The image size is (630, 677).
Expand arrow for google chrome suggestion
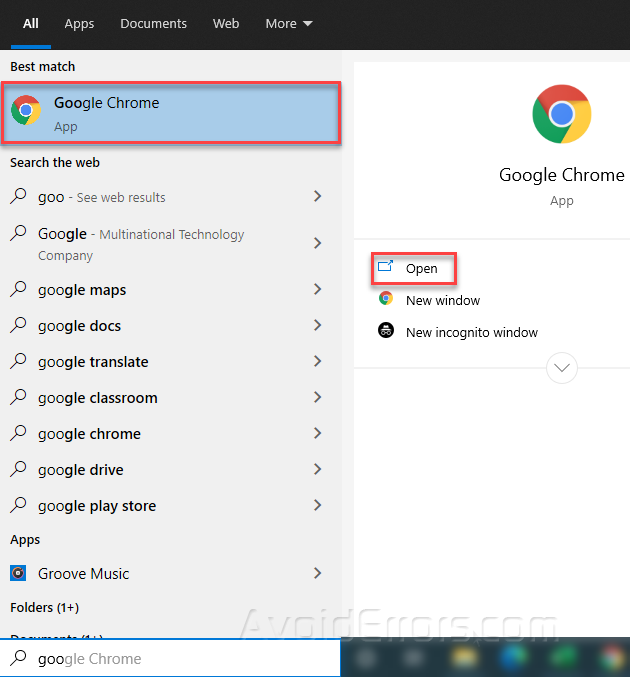317,433
